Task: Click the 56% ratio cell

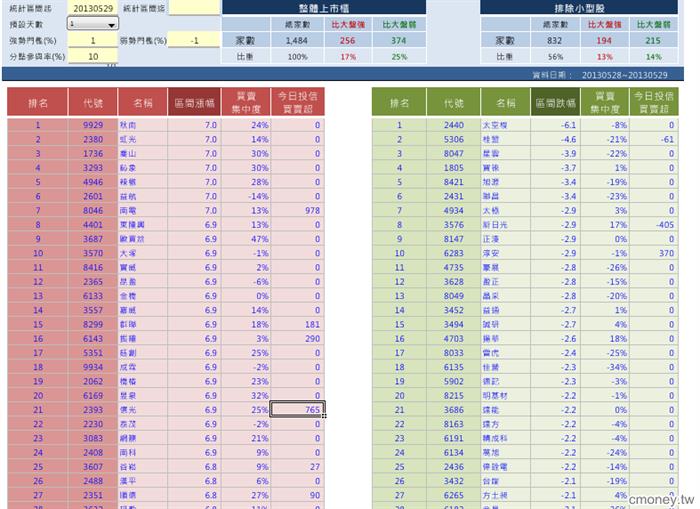Action: [555, 57]
